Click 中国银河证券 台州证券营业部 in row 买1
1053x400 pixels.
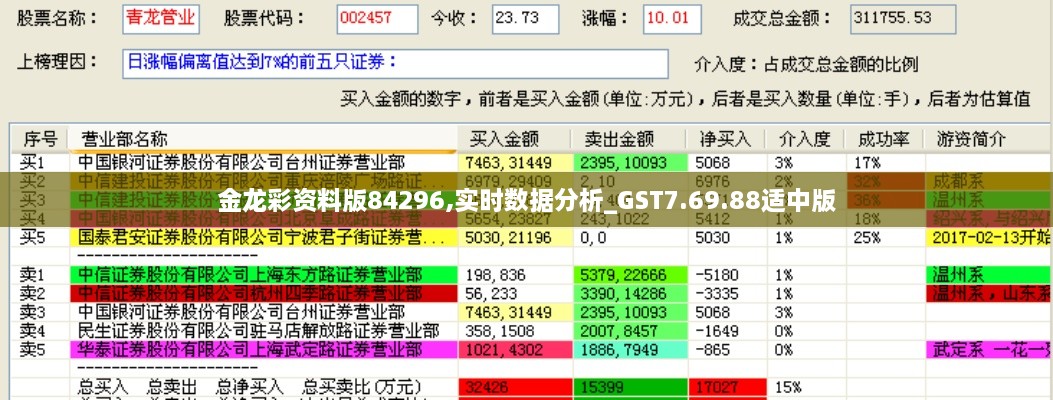pyautogui.click(x=242, y=162)
